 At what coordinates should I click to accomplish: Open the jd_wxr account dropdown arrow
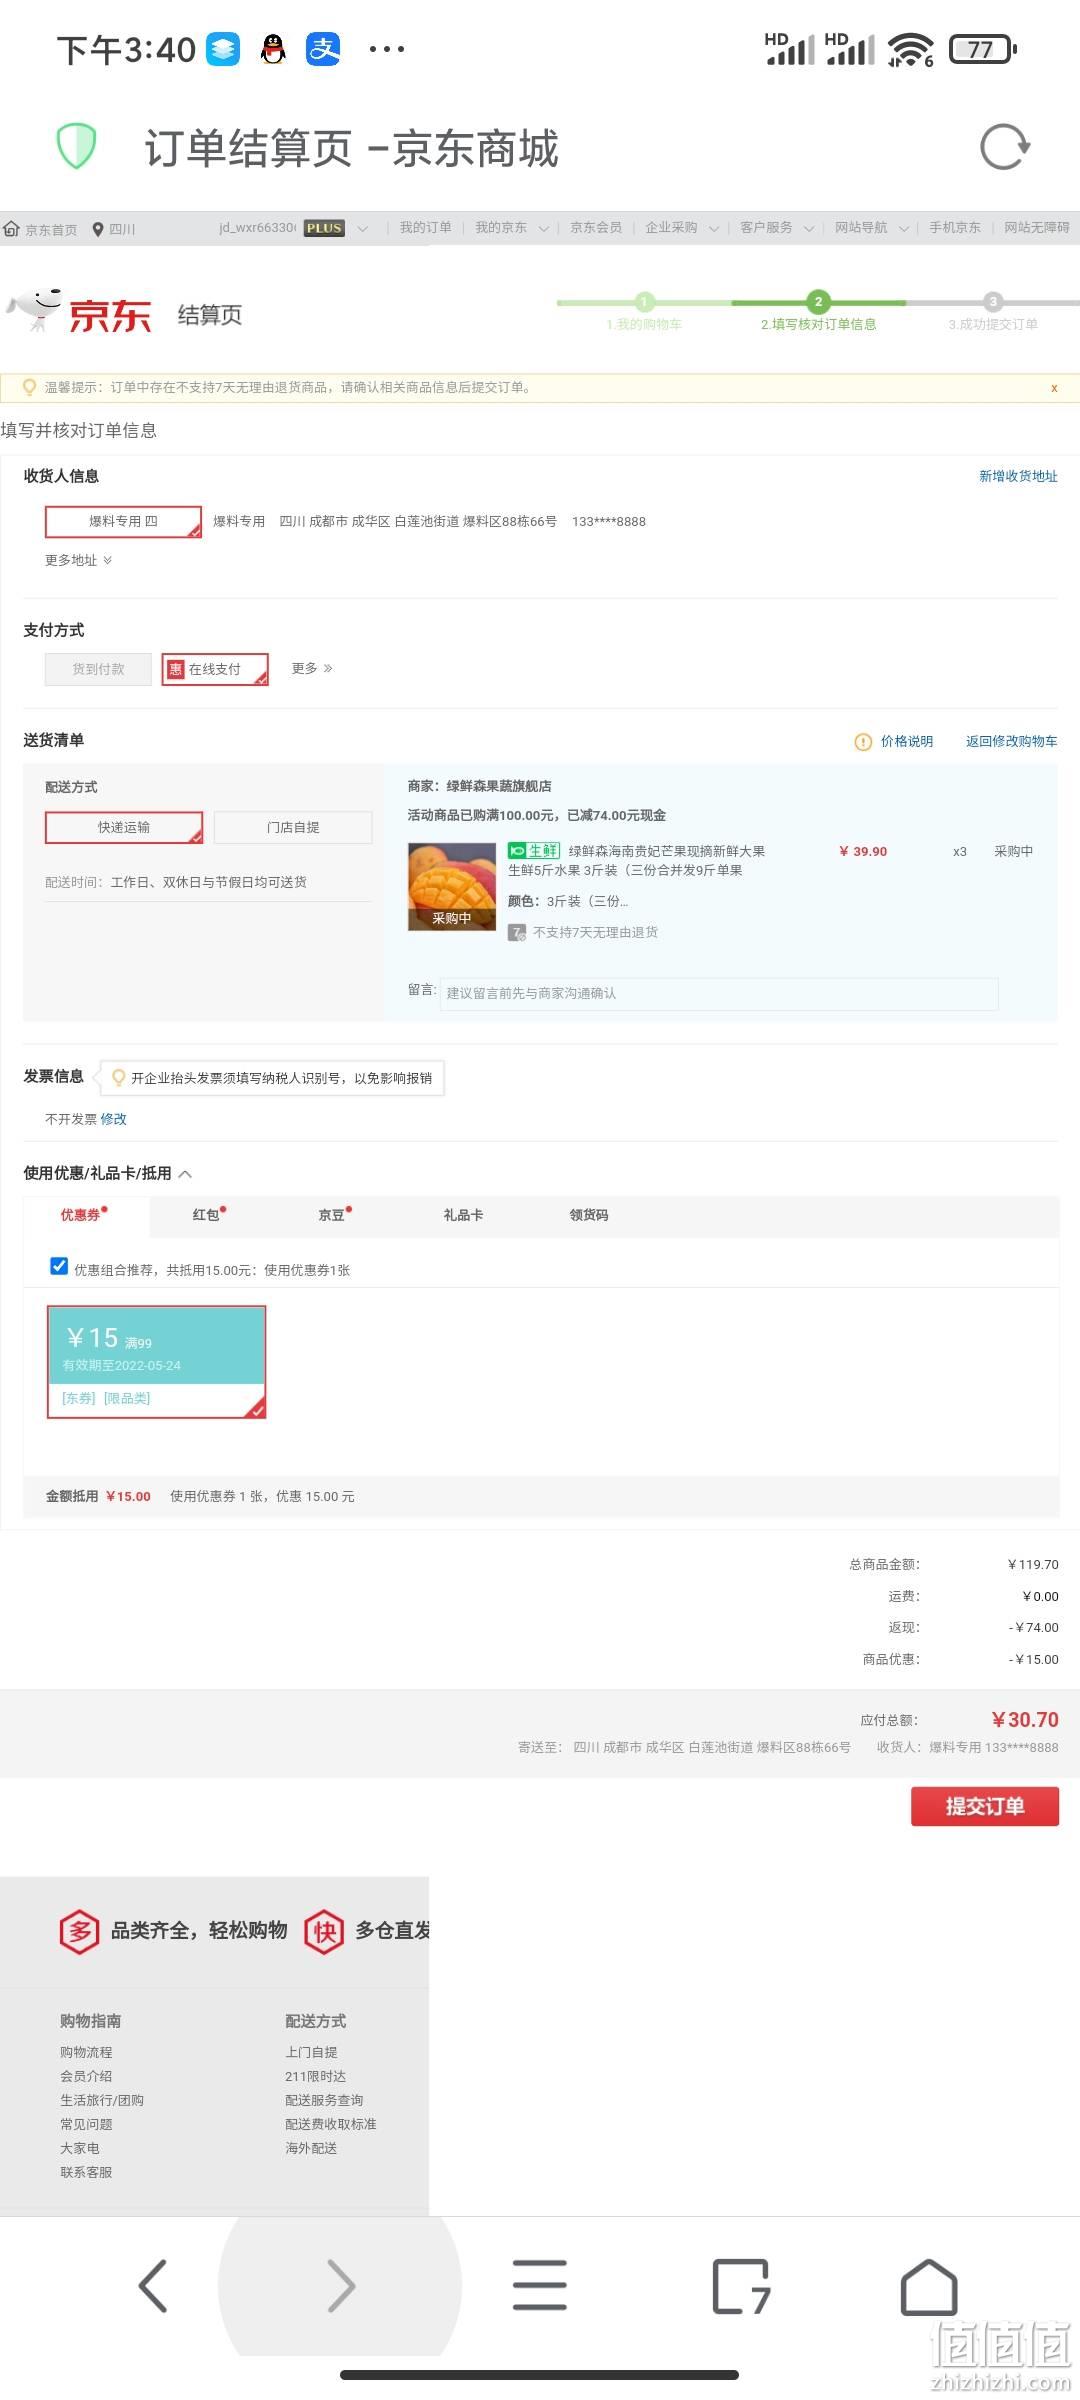coord(363,229)
